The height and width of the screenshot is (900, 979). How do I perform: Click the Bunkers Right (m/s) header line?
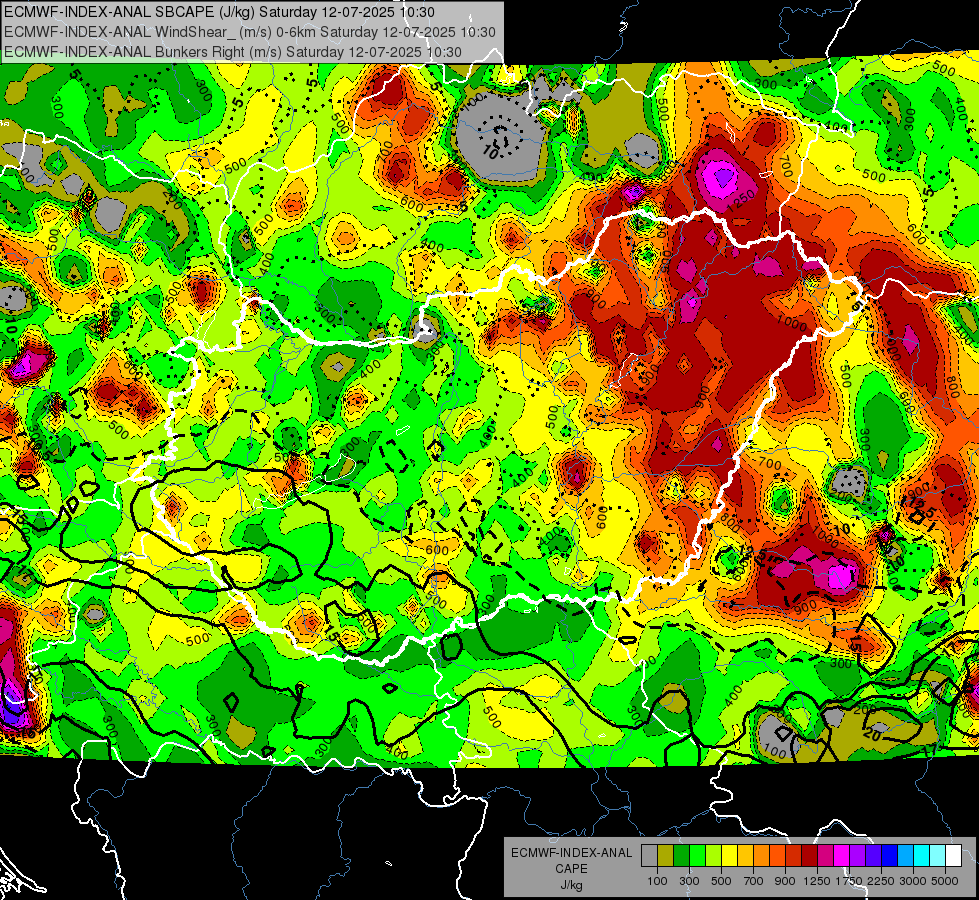point(233,52)
